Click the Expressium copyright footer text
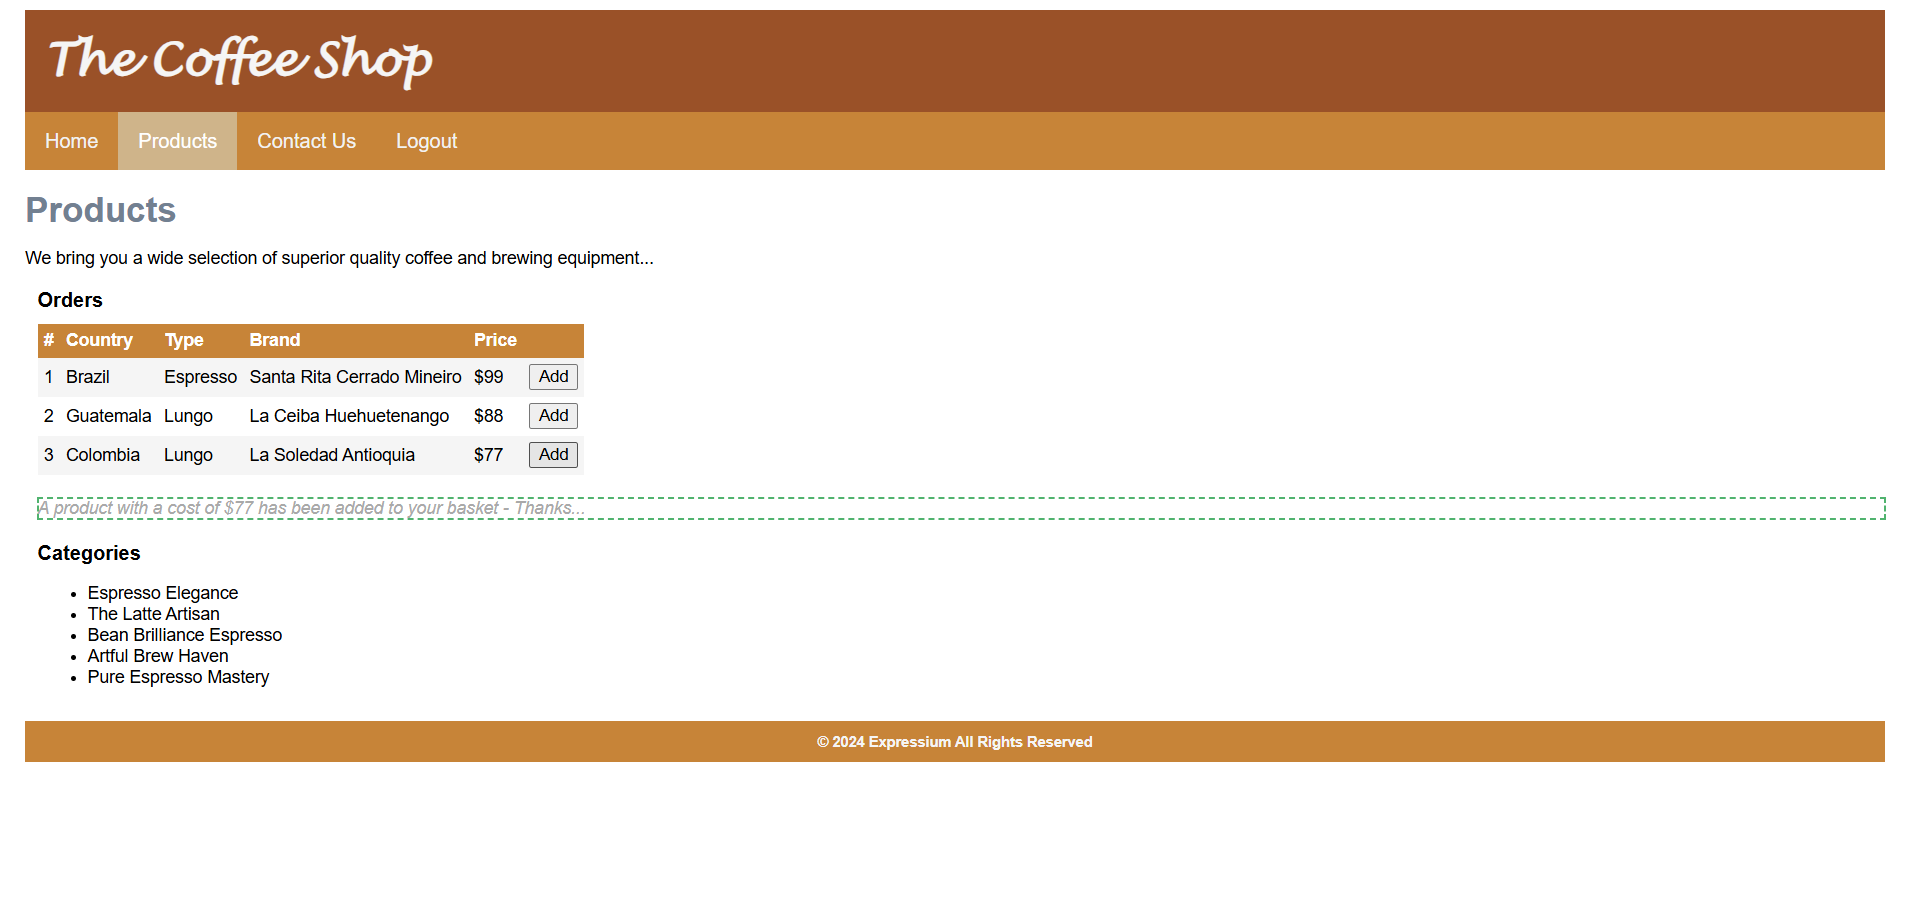 (954, 742)
